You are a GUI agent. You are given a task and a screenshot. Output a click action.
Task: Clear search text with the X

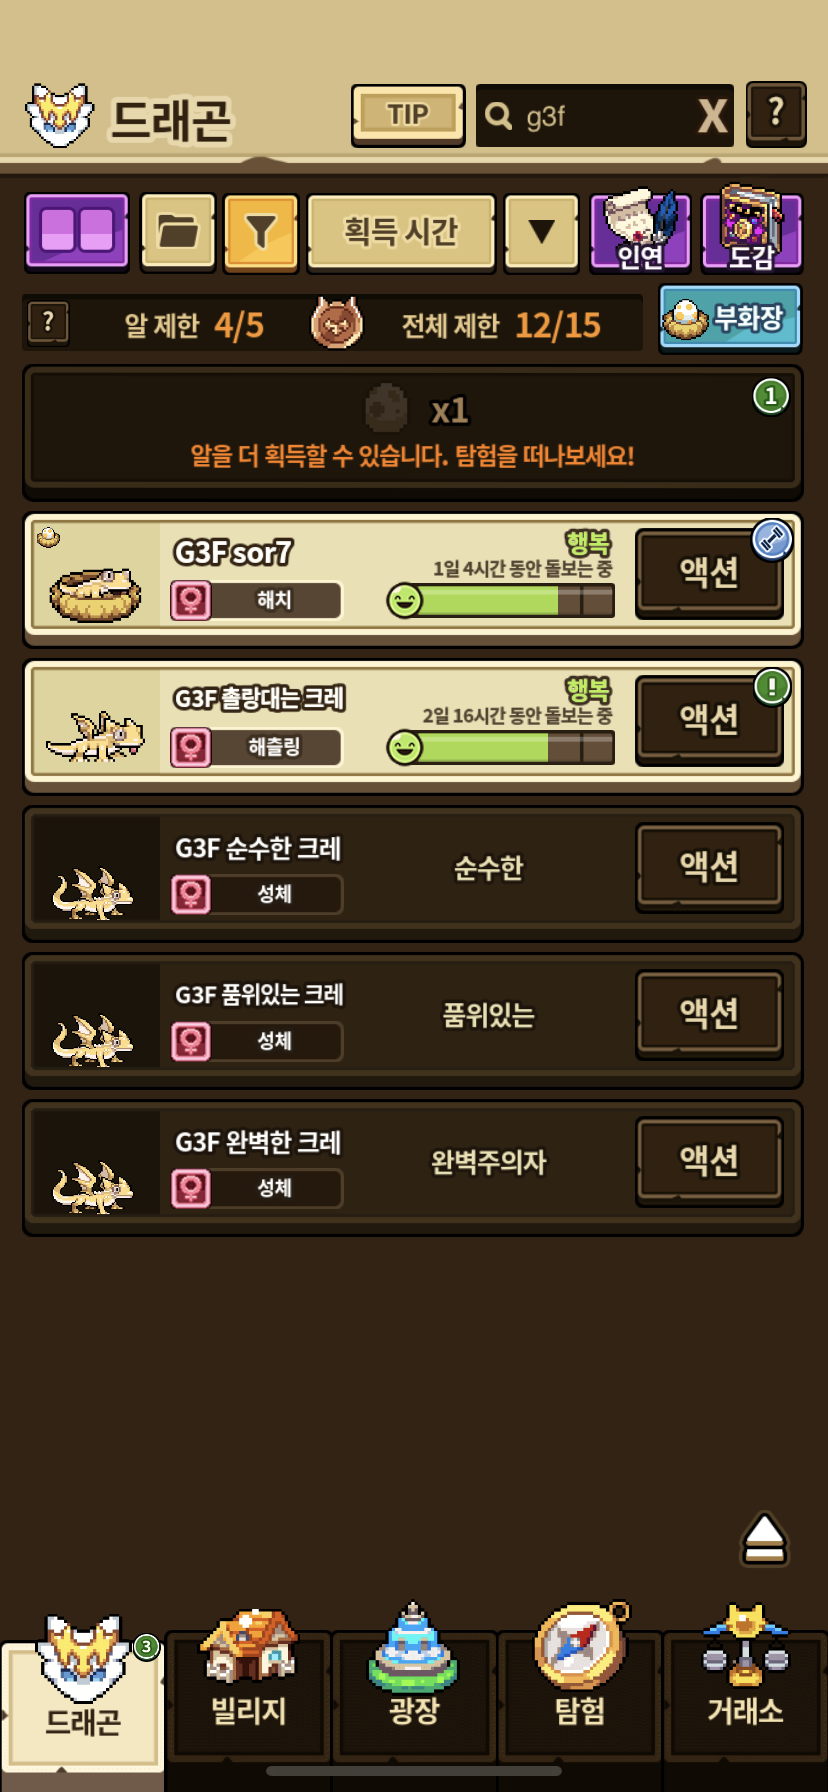[x=712, y=116]
